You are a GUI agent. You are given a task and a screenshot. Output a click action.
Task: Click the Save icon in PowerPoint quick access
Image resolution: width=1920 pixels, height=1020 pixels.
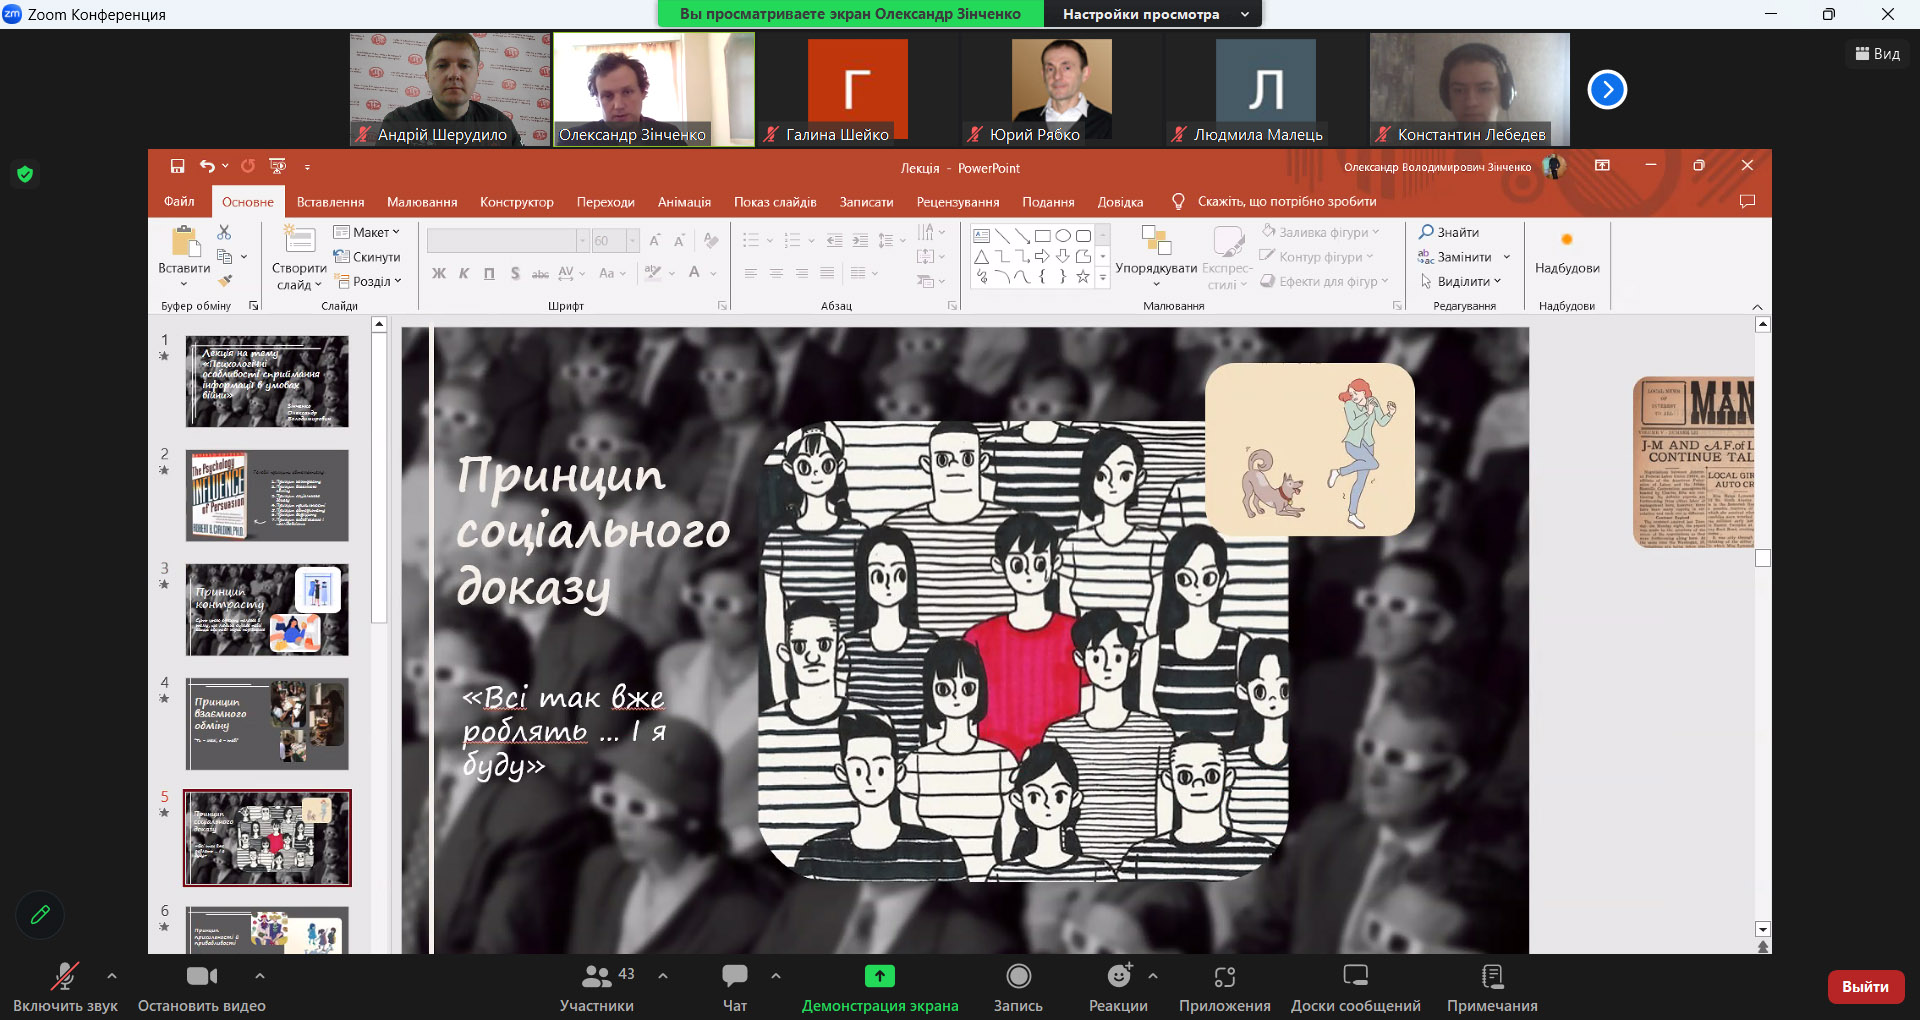click(x=177, y=166)
